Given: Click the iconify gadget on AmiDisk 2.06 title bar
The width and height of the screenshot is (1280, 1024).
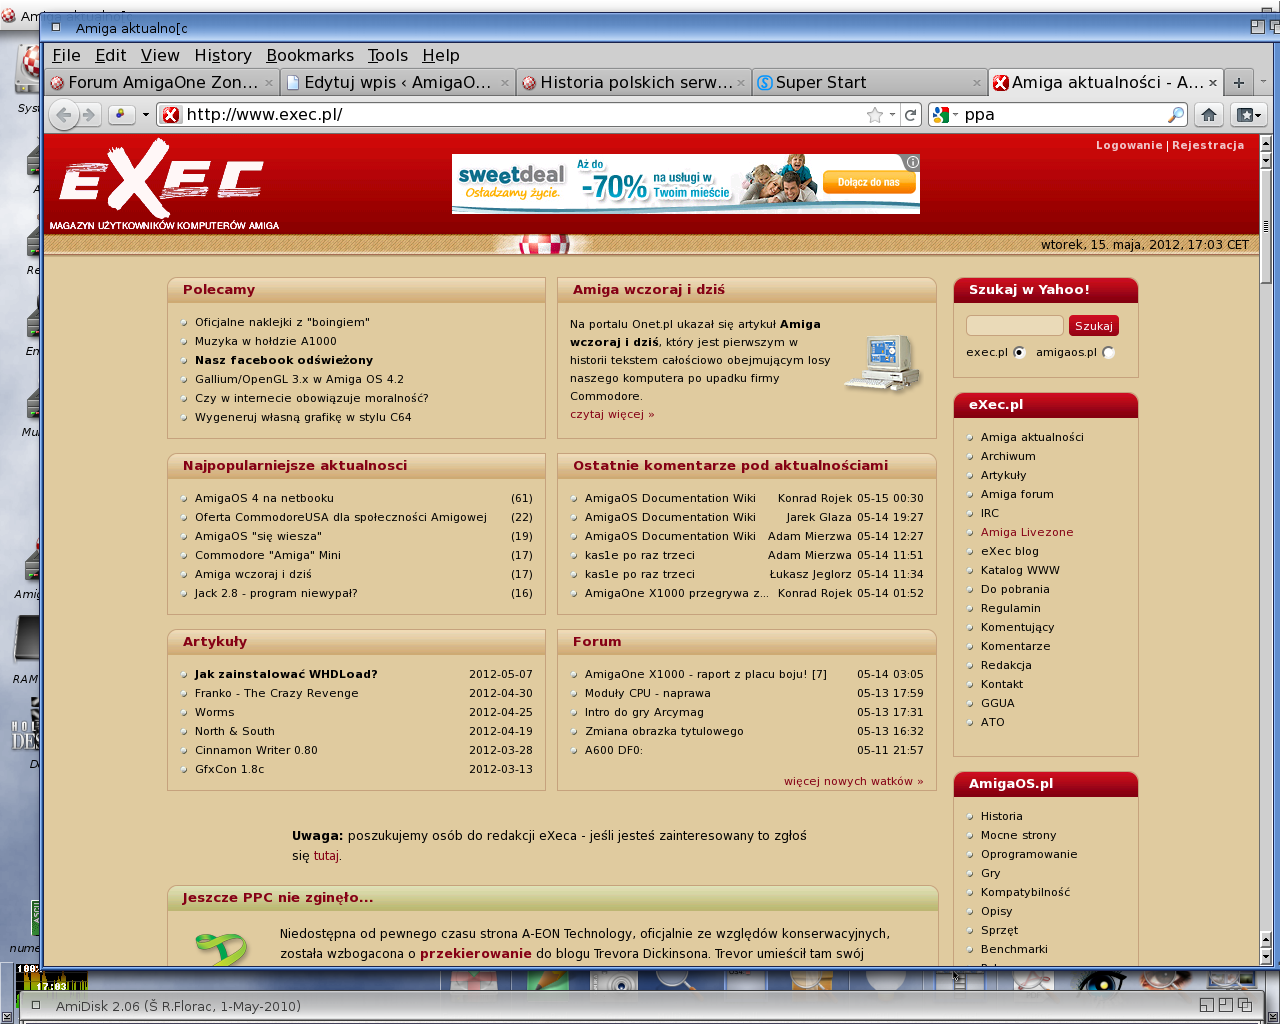Looking at the screenshot, I should click(1207, 1005).
